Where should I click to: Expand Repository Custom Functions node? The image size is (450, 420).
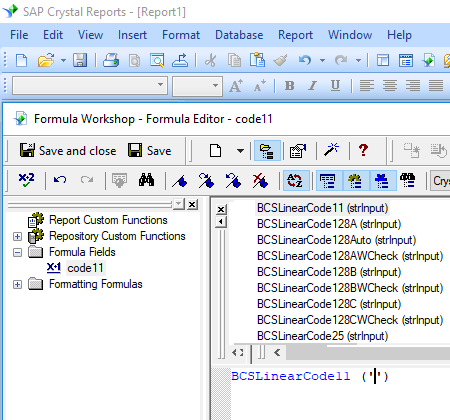click(17, 236)
